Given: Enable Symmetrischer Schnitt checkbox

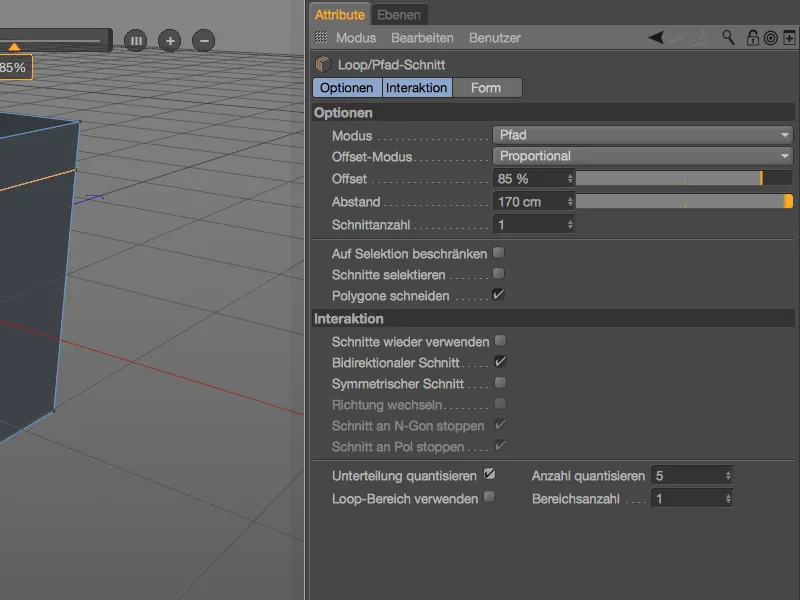Looking at the screenshot, I should pyautogui.click(x=501, y=383).
